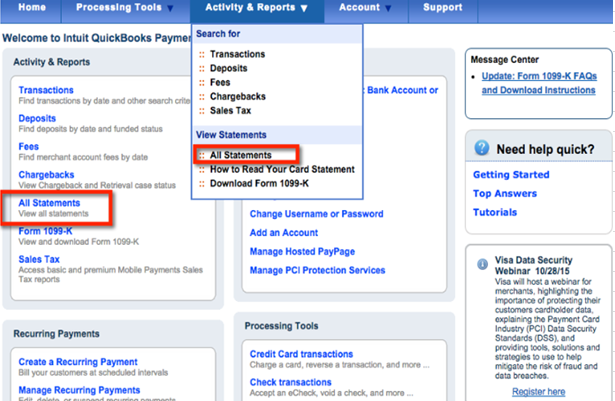The width and height of the screenshot is (615, 401).
Task: Click 'Search for' dropdown section header
Action: point(218,34)
